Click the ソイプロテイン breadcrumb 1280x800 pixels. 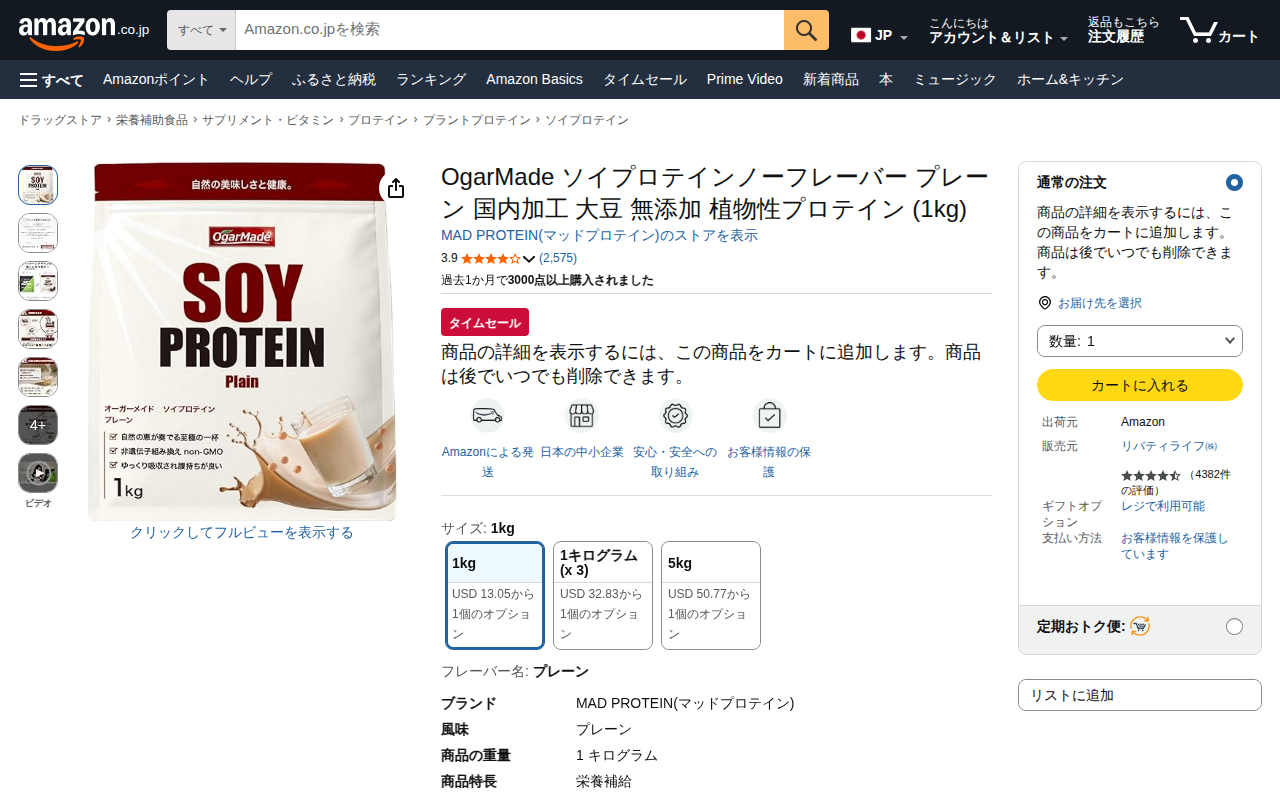pyautogui.click(x=587, y=120)
